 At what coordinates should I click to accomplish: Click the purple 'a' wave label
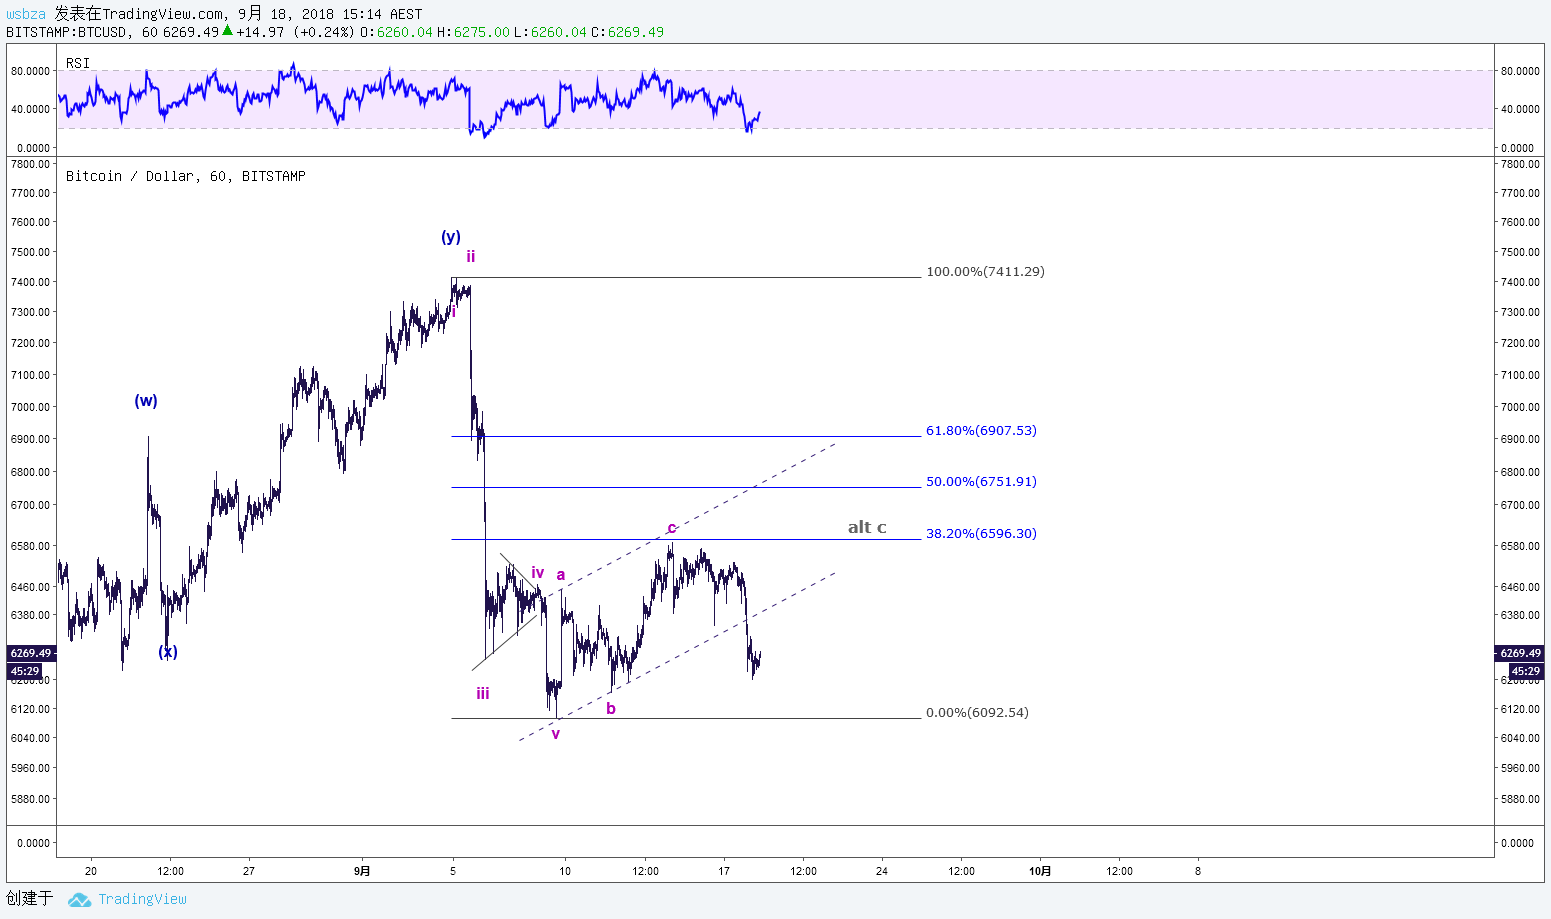pos(561,575)
